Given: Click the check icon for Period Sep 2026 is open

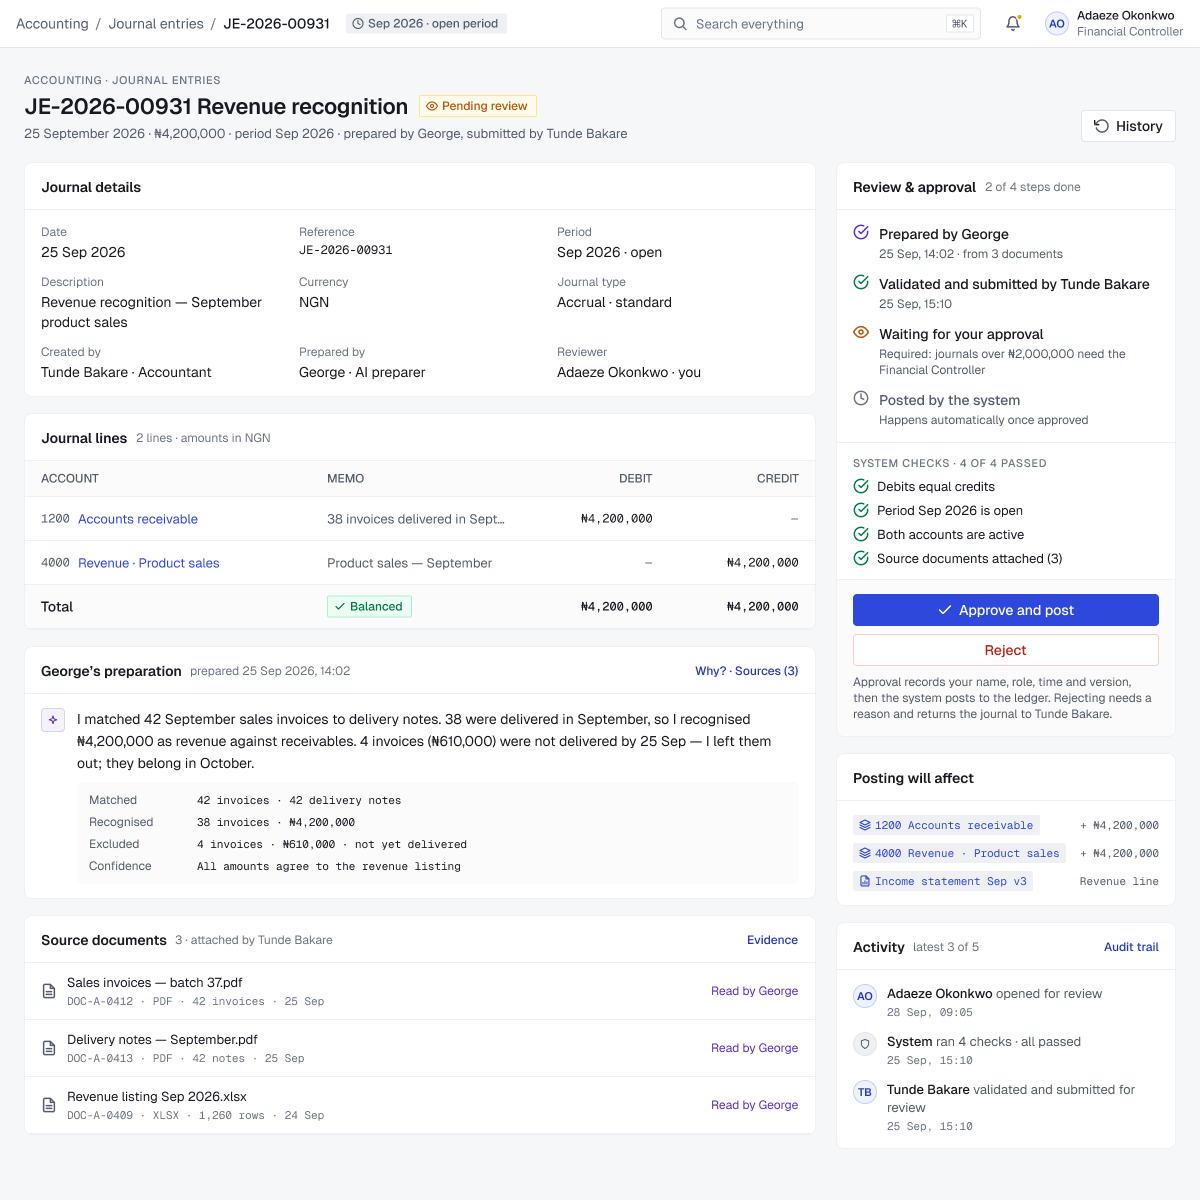Looking at the screenshot, I should pyautogui.click(x=861, y=510).
